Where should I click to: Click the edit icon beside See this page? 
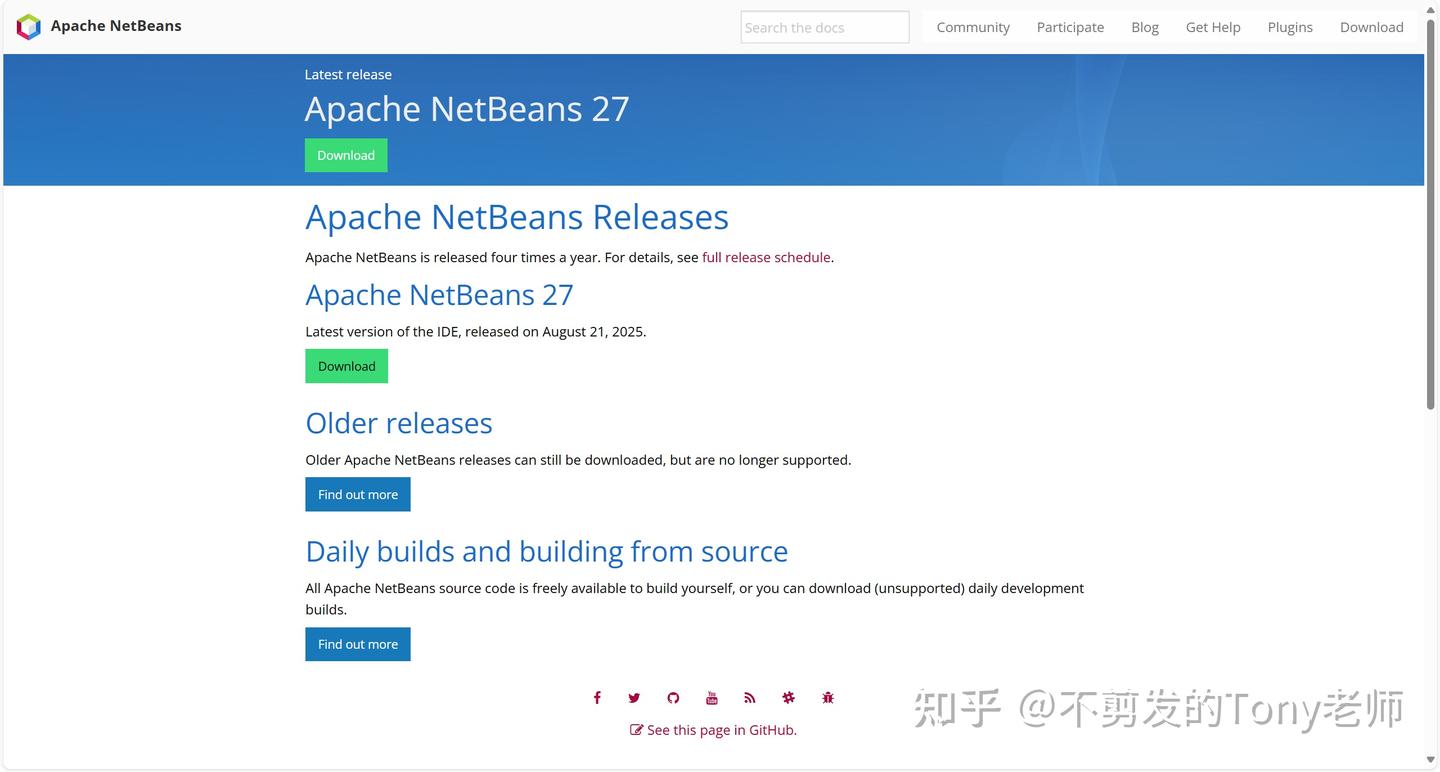click(x=636, y=730)
